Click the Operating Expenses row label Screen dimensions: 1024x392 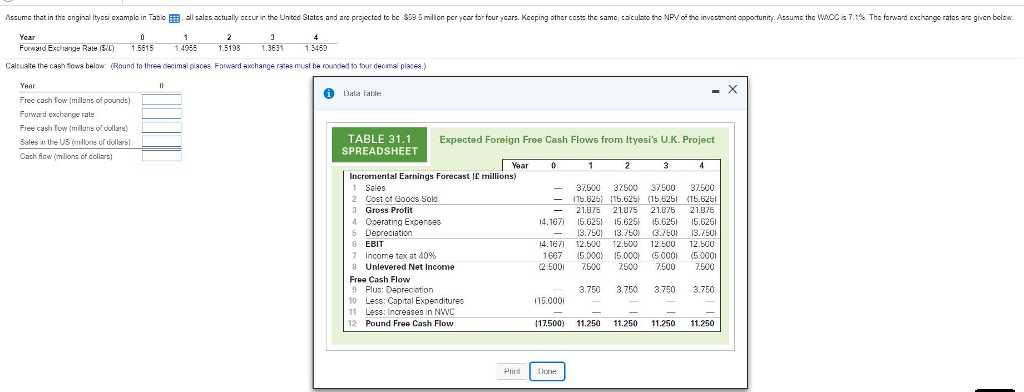click(x=403, y=221)
